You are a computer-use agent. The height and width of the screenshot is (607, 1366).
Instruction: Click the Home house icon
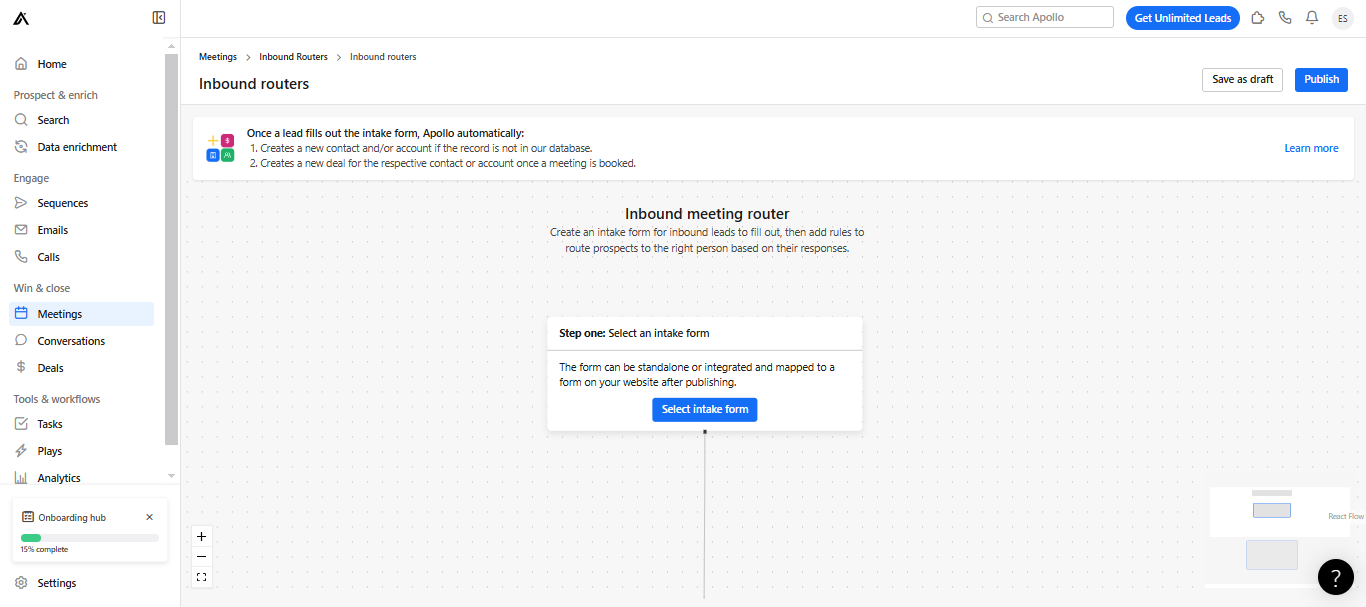click(x=21, y=64)
